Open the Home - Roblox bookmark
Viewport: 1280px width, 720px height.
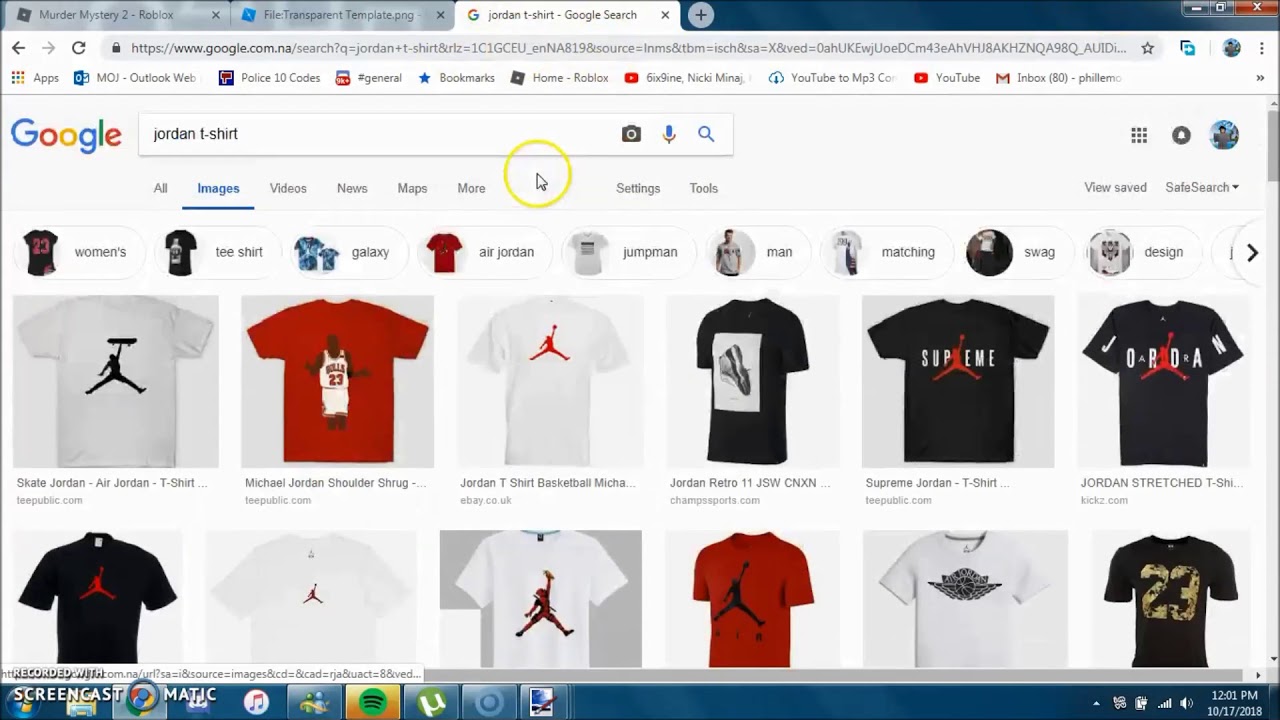[x=559, y=78]
